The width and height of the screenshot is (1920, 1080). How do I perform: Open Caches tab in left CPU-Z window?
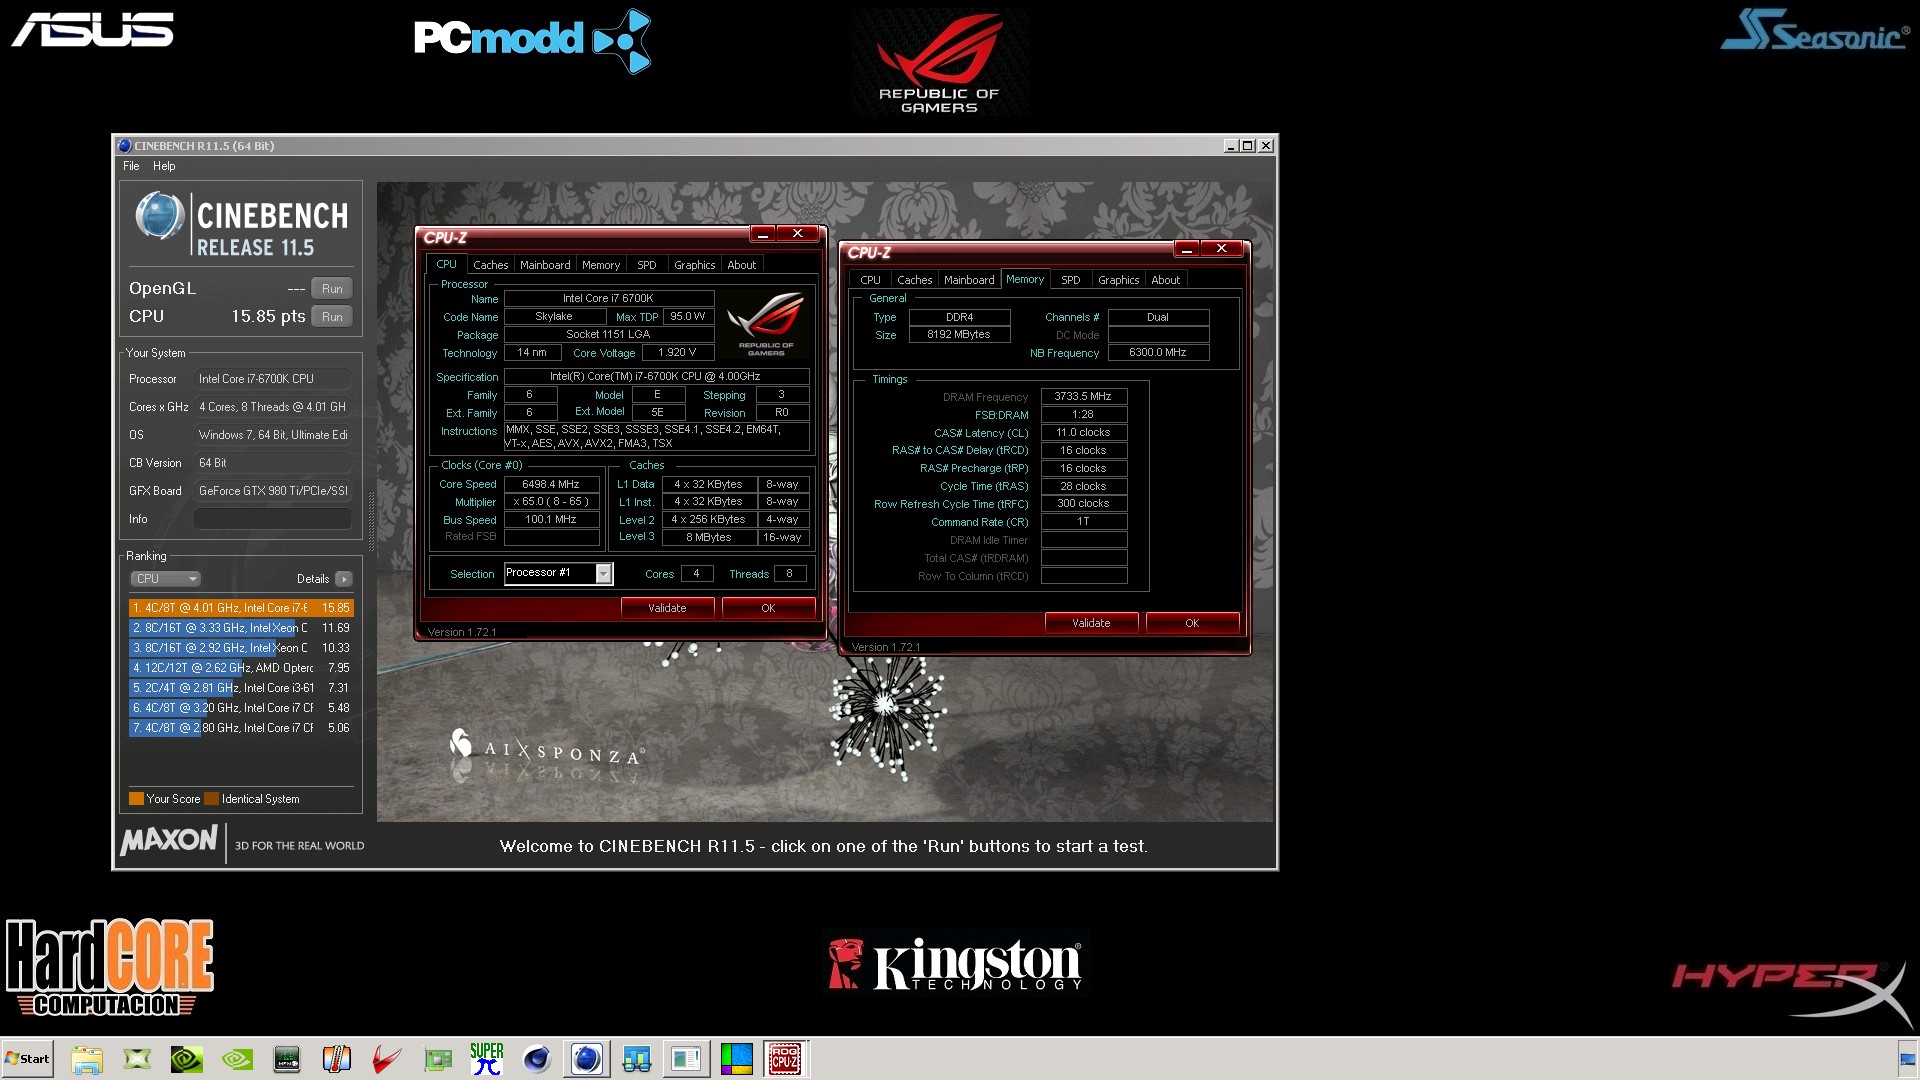[491, 265]
